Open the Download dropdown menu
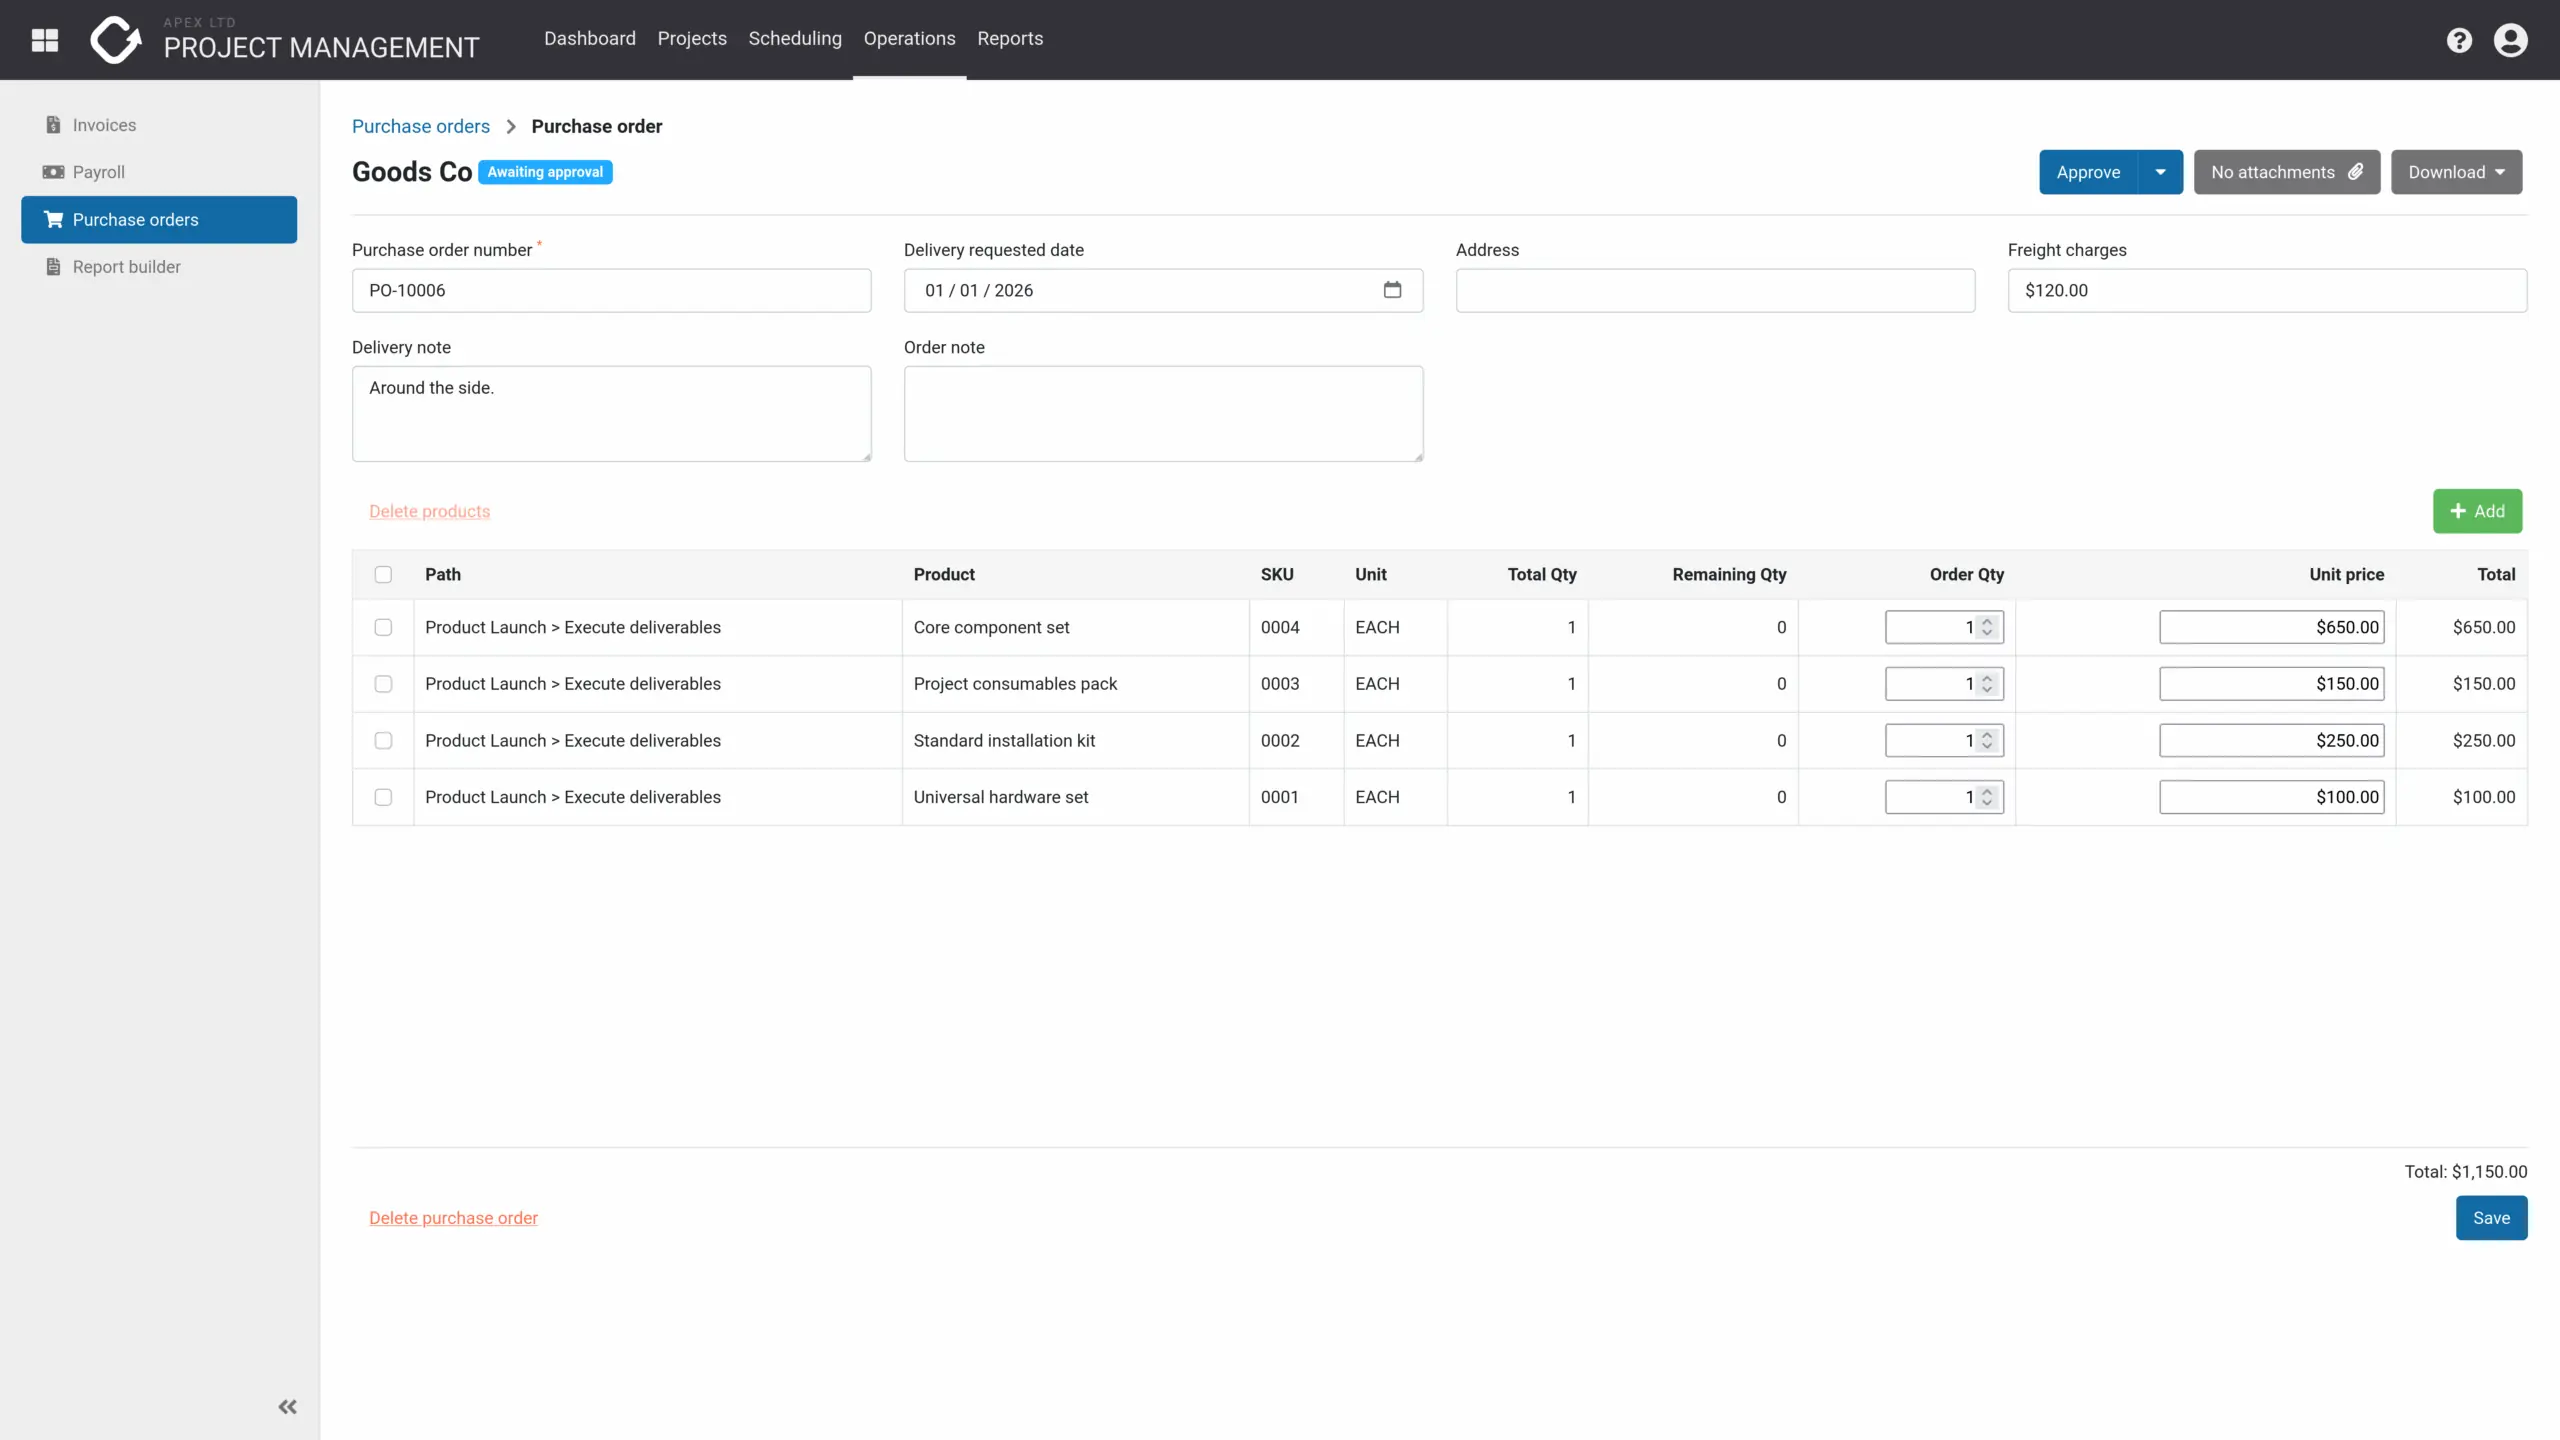Screen dimensions: 2560x1440 click(x=2456, y=172)
